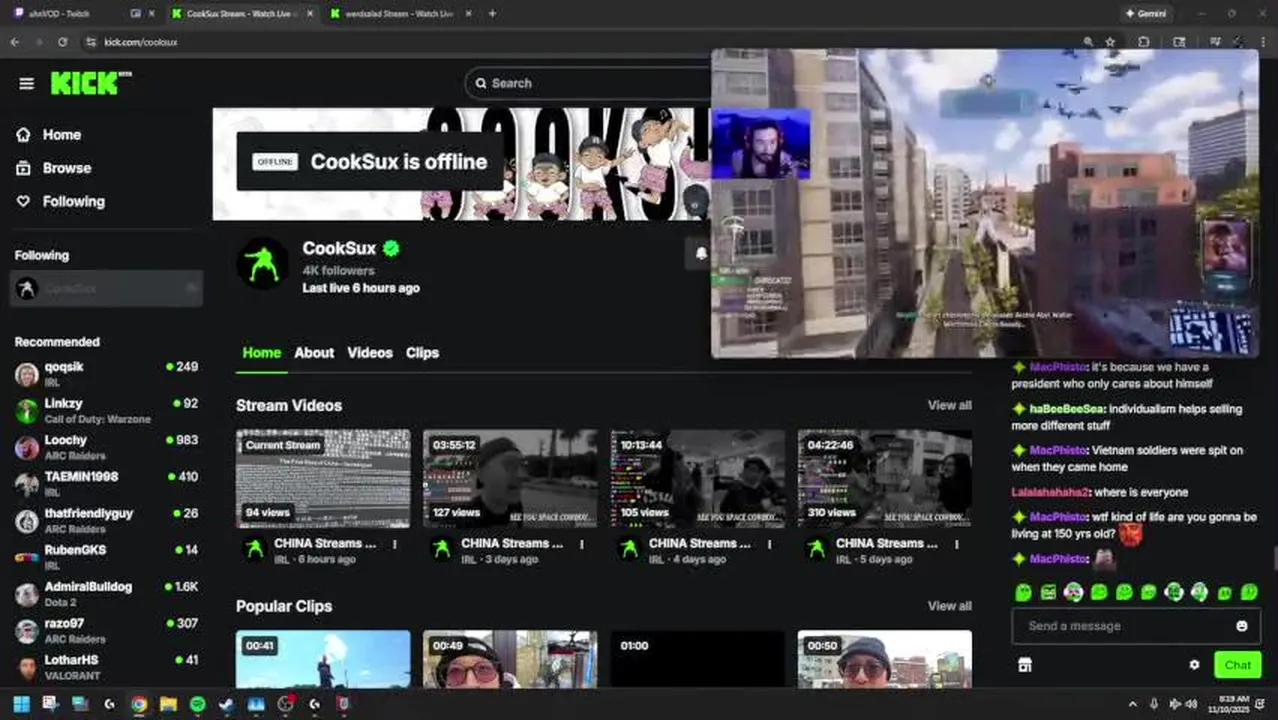This screenshot has width=1278, height=720.
Task: Open emoji picker in chat box
Action: [x=1242, y=626]
